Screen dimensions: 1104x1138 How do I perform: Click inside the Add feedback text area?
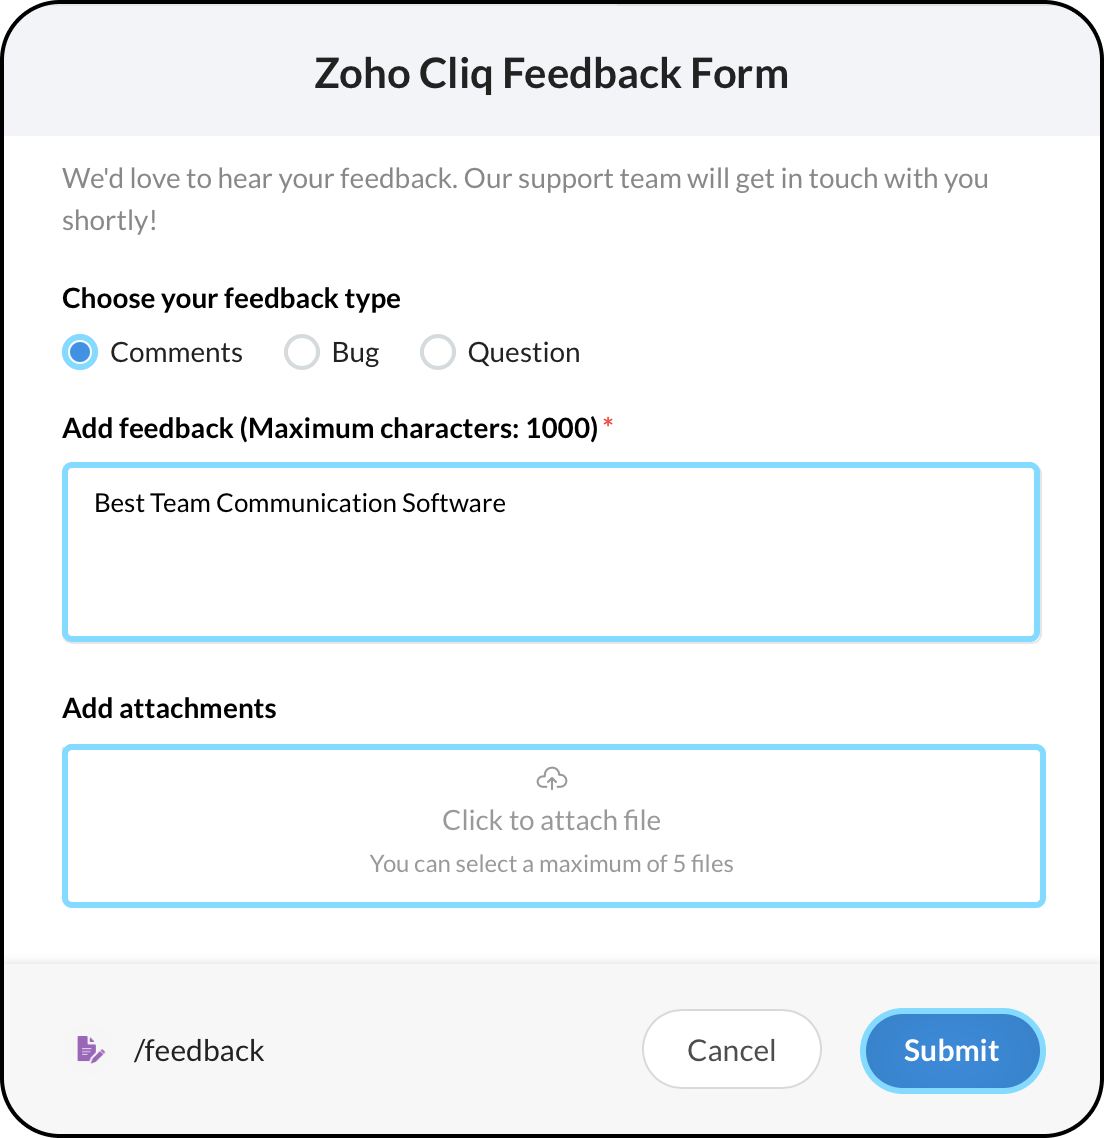point(552,570)
